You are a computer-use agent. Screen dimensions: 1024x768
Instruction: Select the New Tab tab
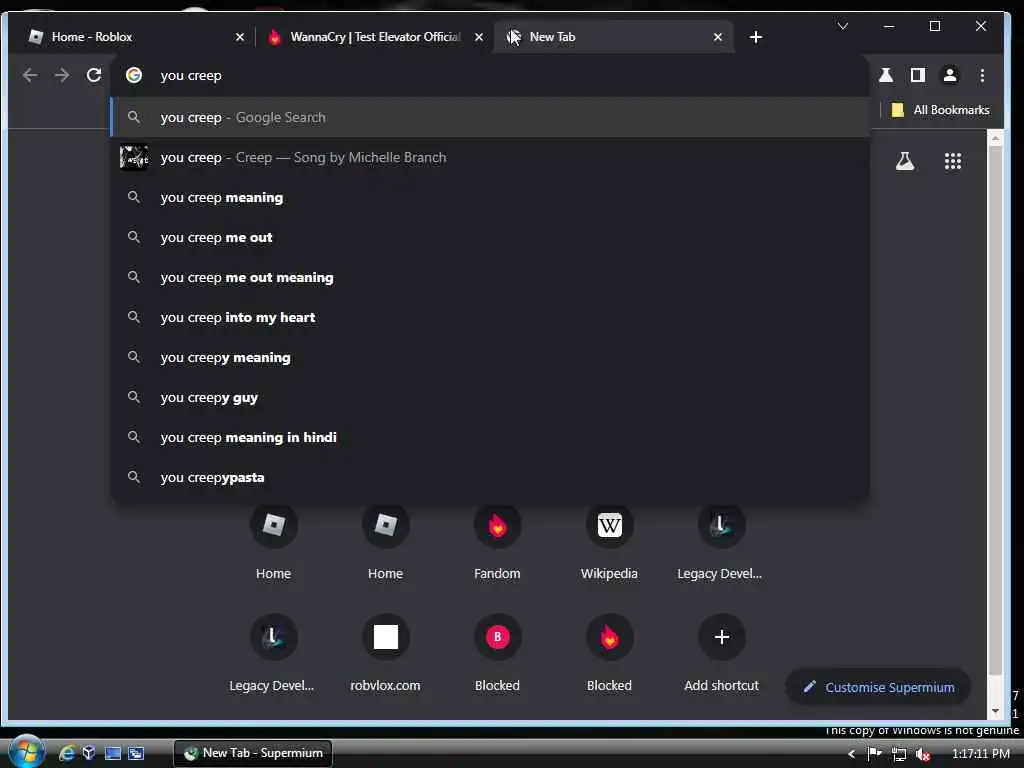(x=614, y=37)
